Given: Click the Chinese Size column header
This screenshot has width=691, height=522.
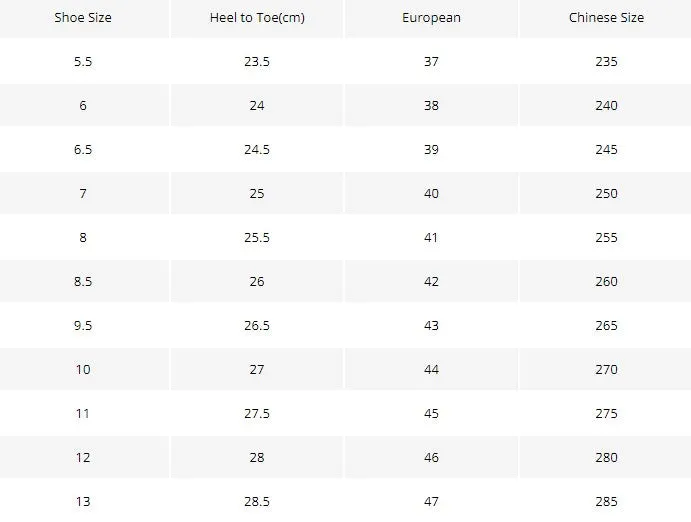Looking at the screenshot, I should 606,18.
